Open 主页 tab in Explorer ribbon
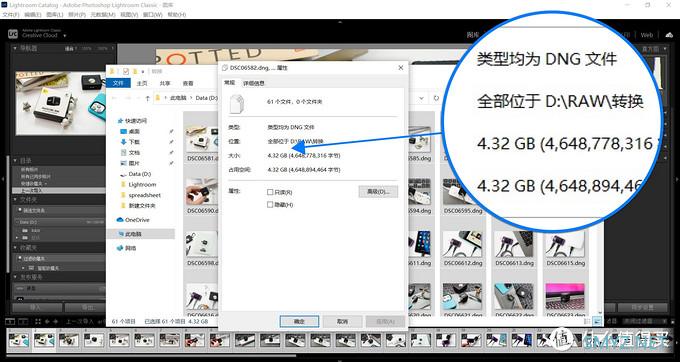This screenshot has height=362, width=680. (142, 83)
